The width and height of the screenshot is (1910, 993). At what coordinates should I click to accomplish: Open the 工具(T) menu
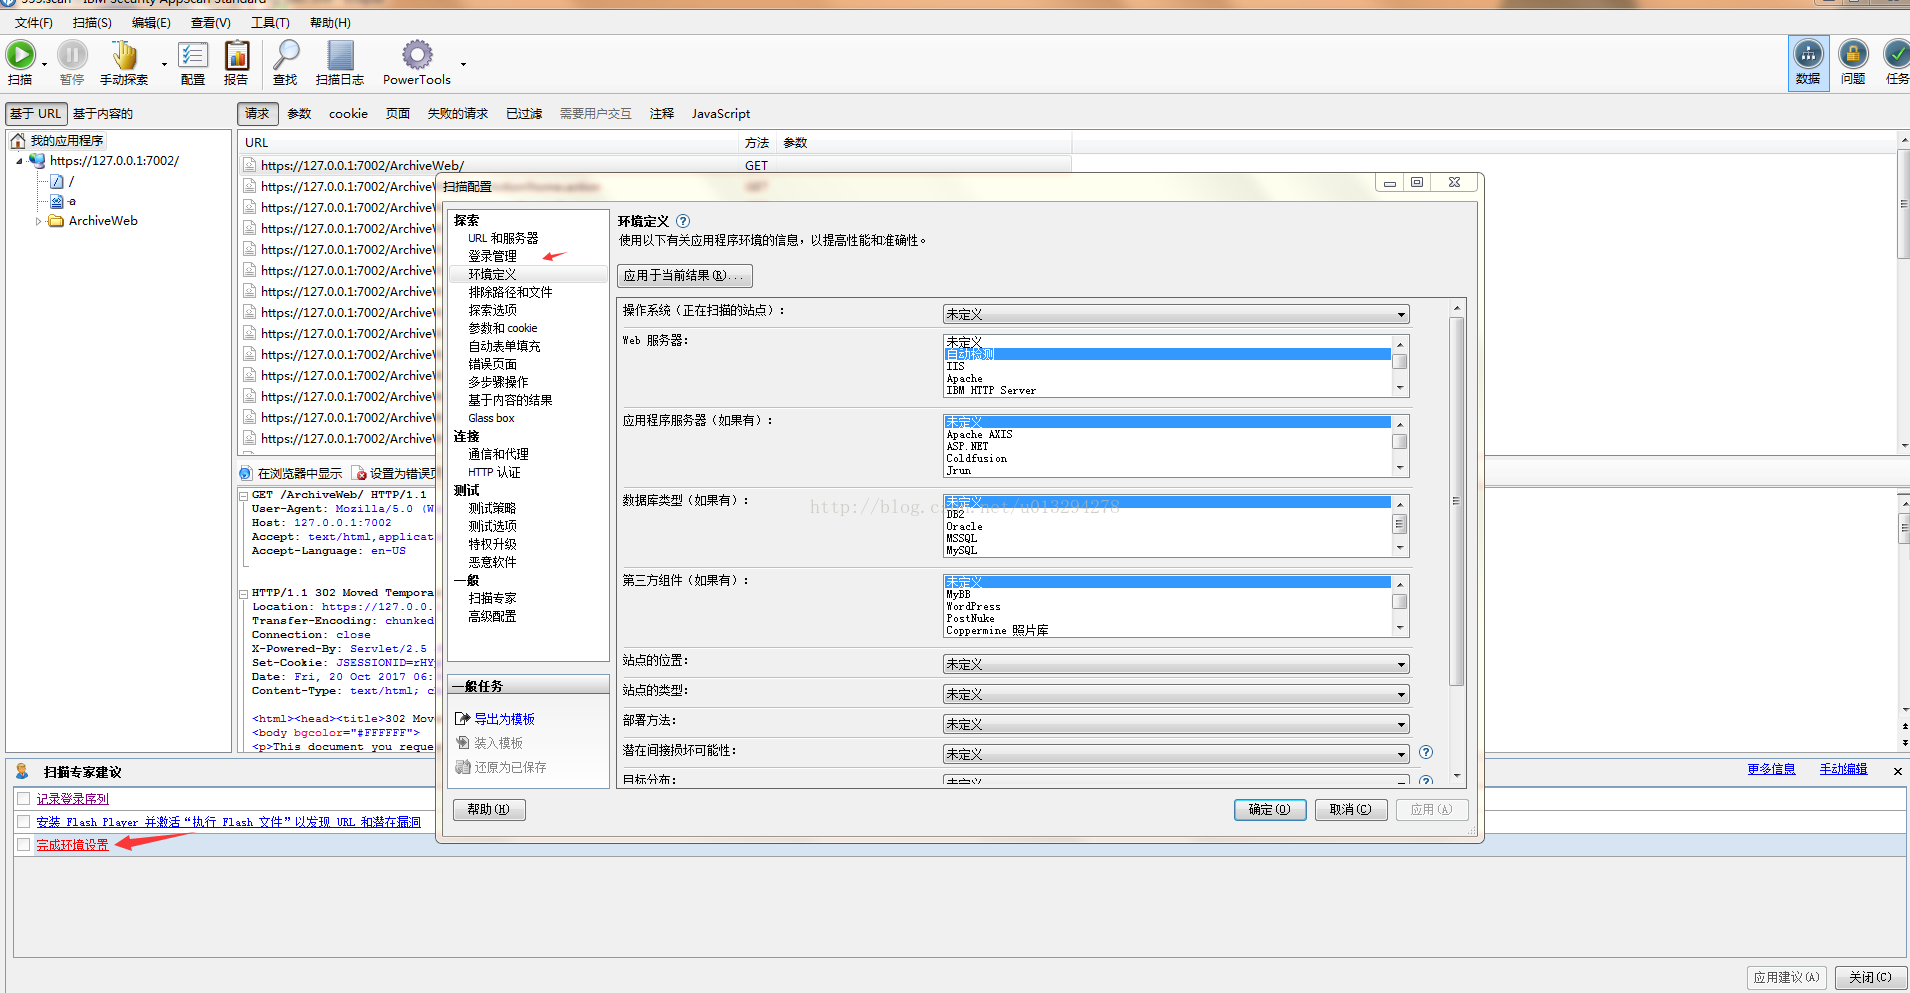270,22
